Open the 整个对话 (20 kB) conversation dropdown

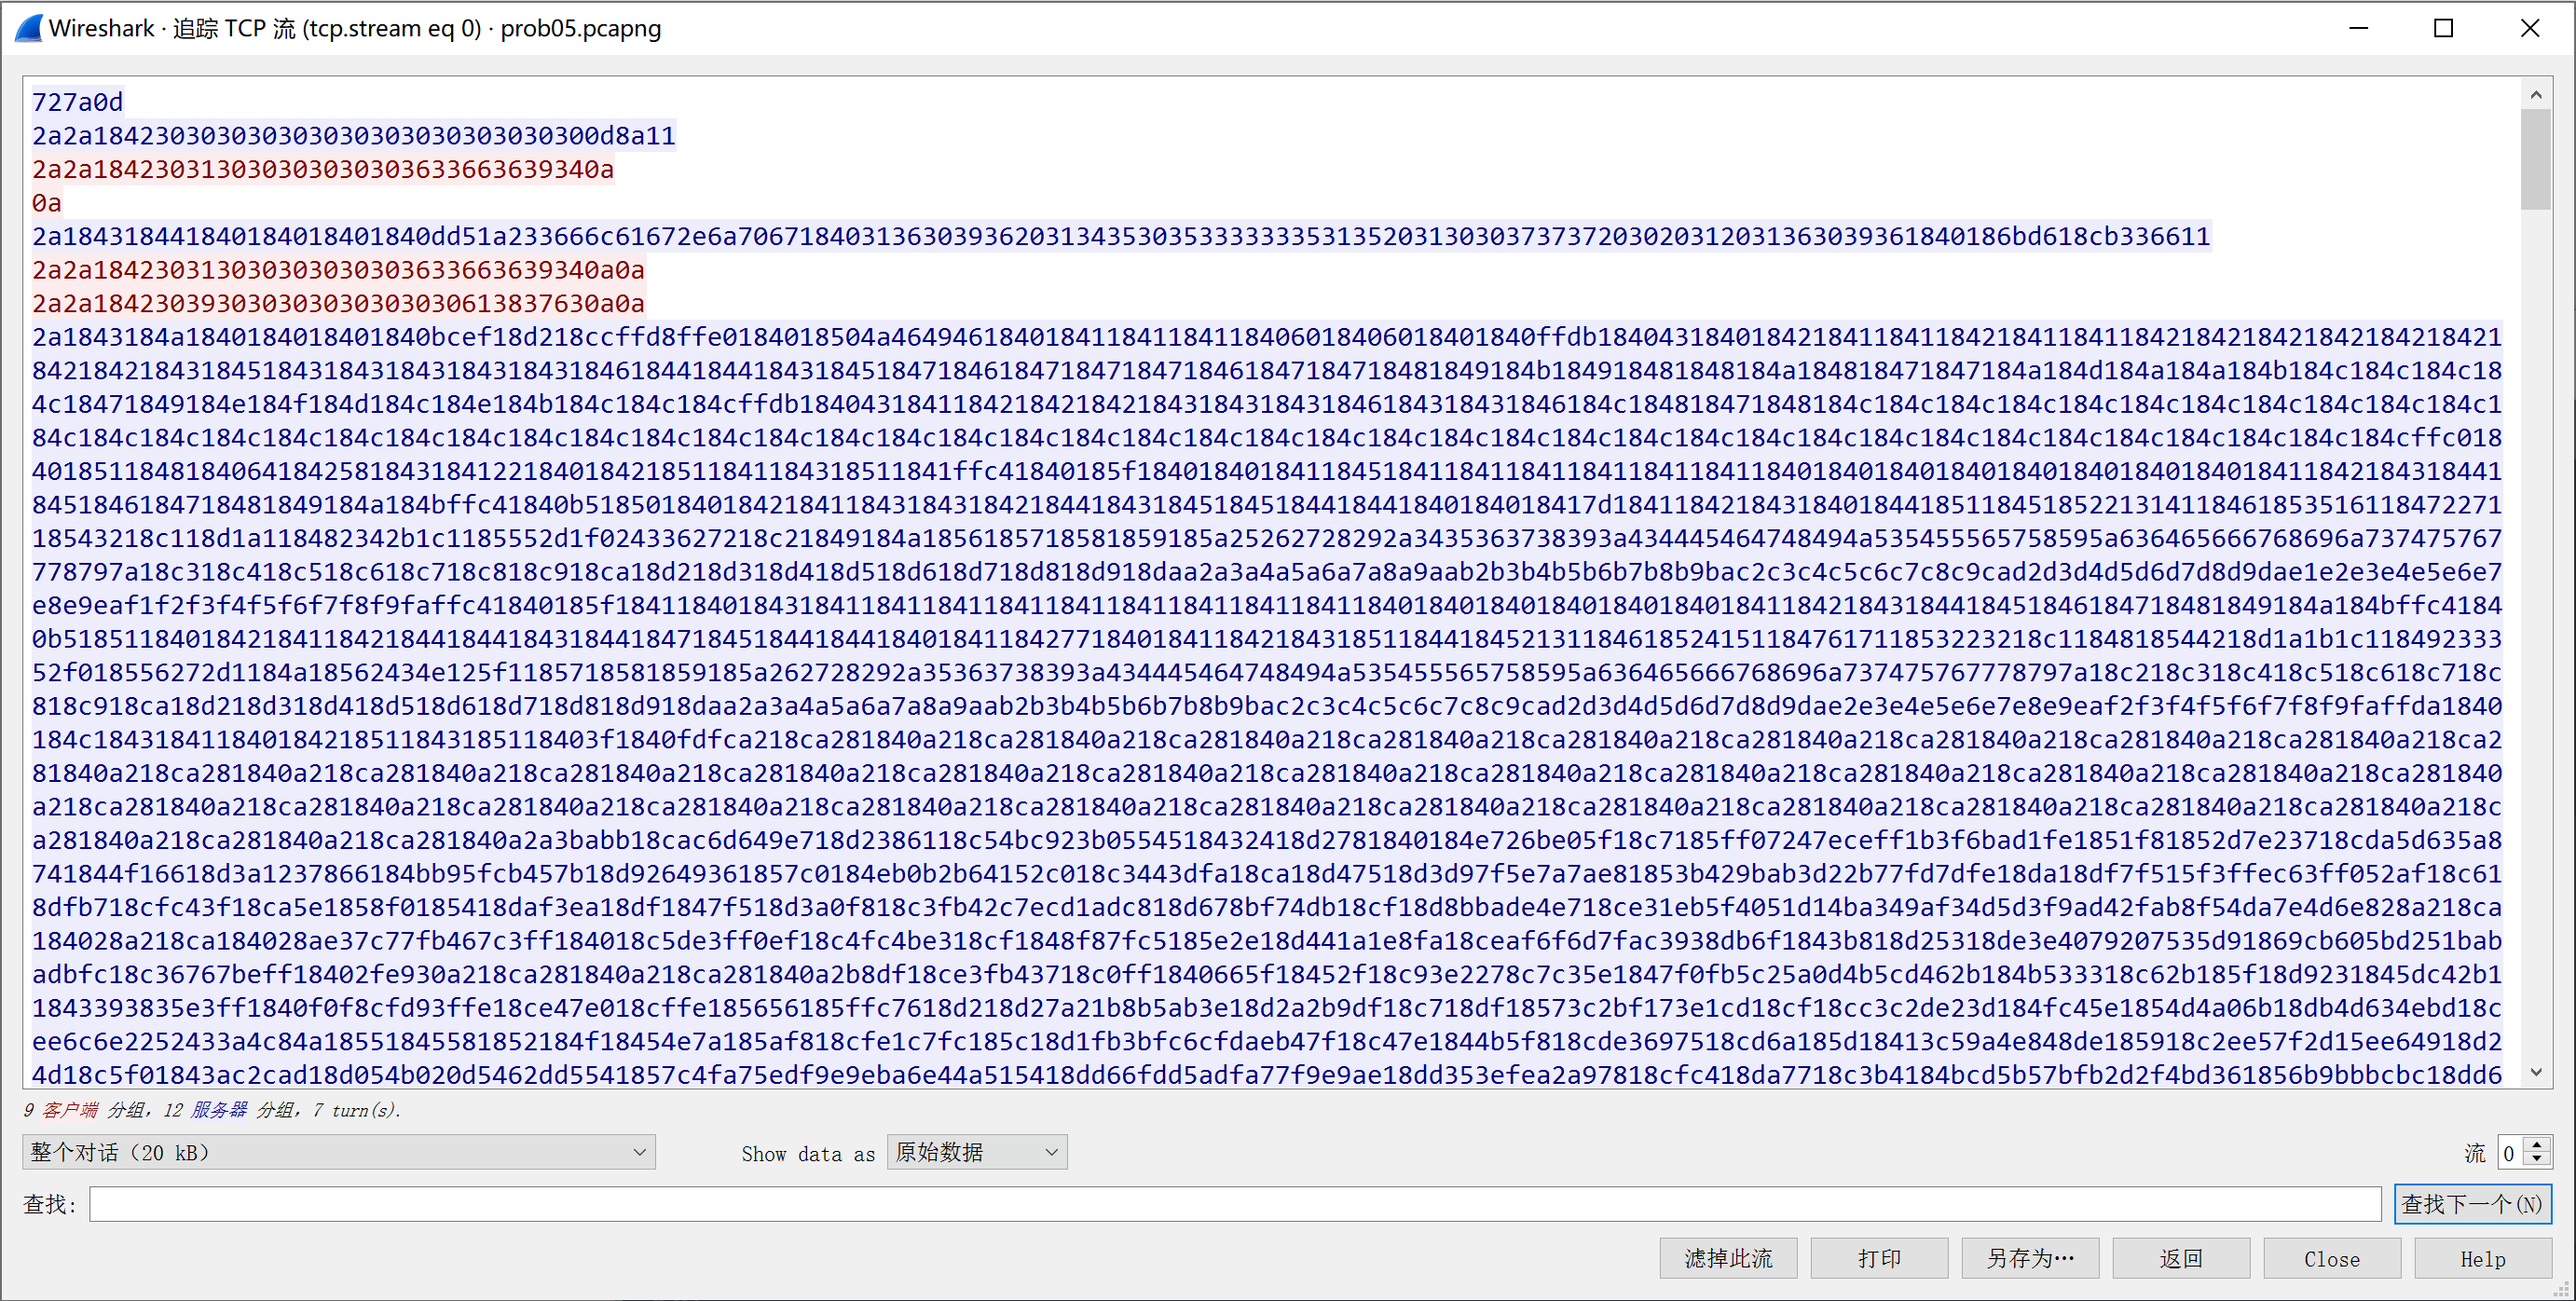(338, 1152)
